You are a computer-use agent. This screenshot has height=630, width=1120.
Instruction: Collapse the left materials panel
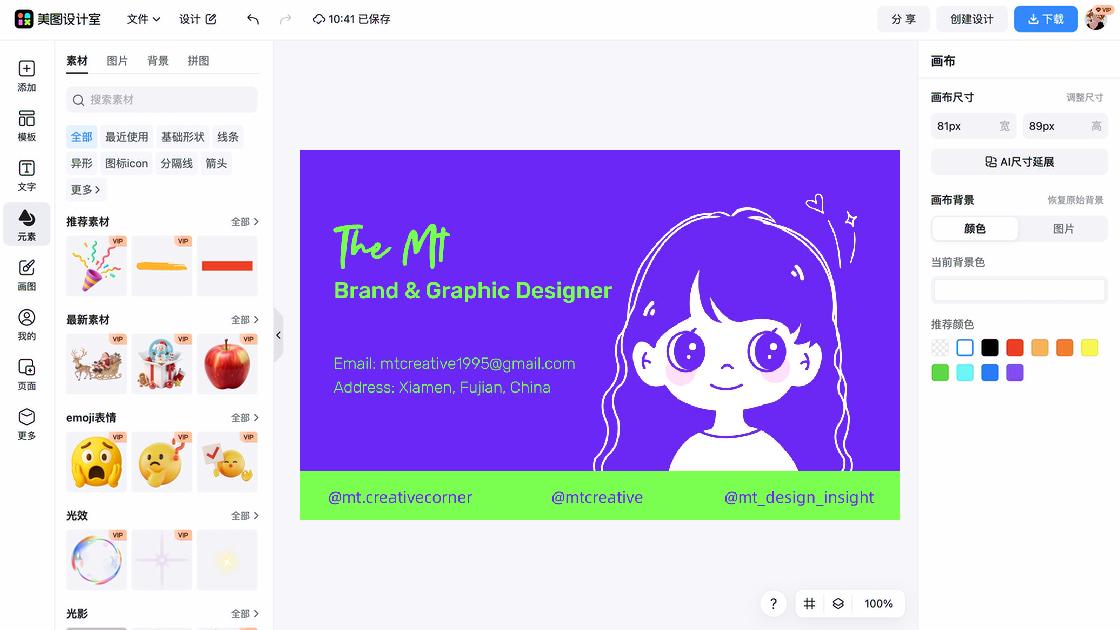278,336
